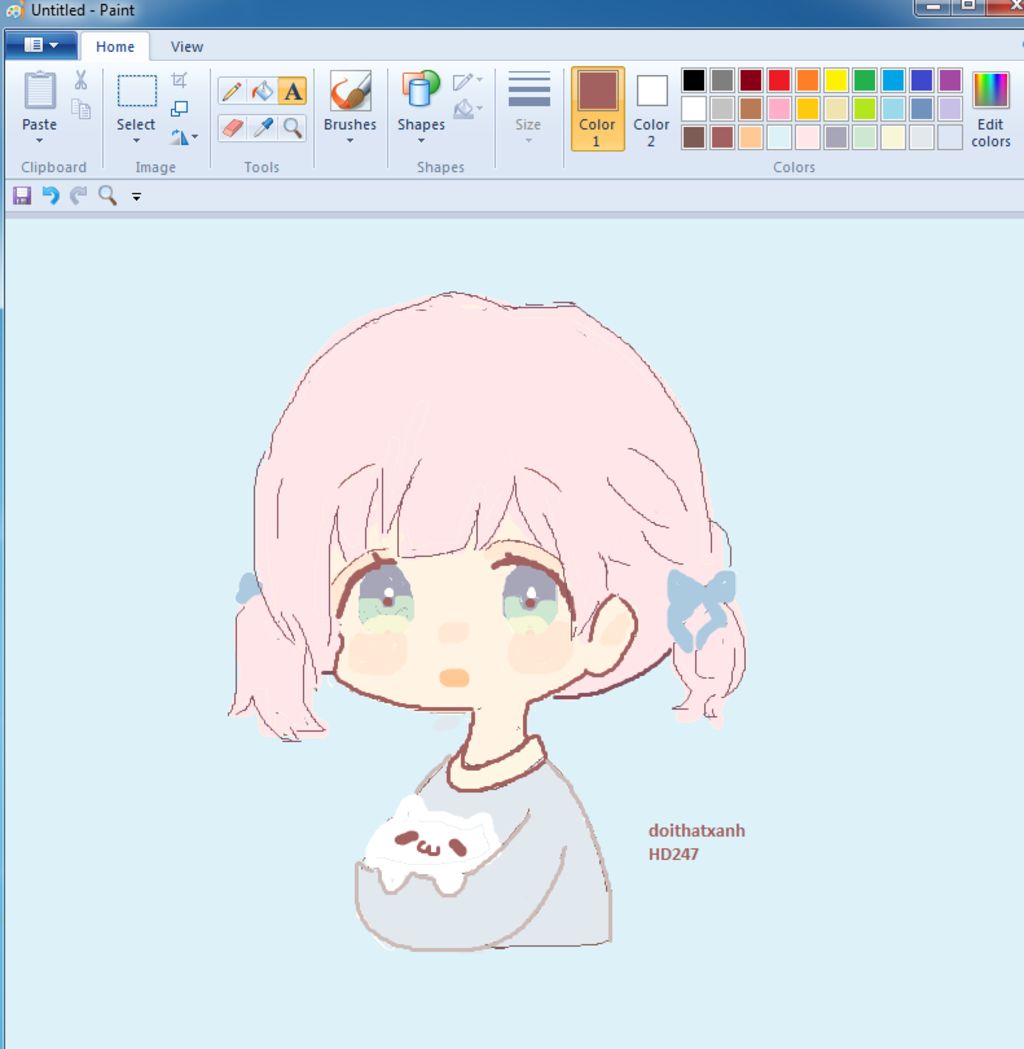Click the Crop icon
Viewport: 1024px width, 1049px height.
click(179, 80)
